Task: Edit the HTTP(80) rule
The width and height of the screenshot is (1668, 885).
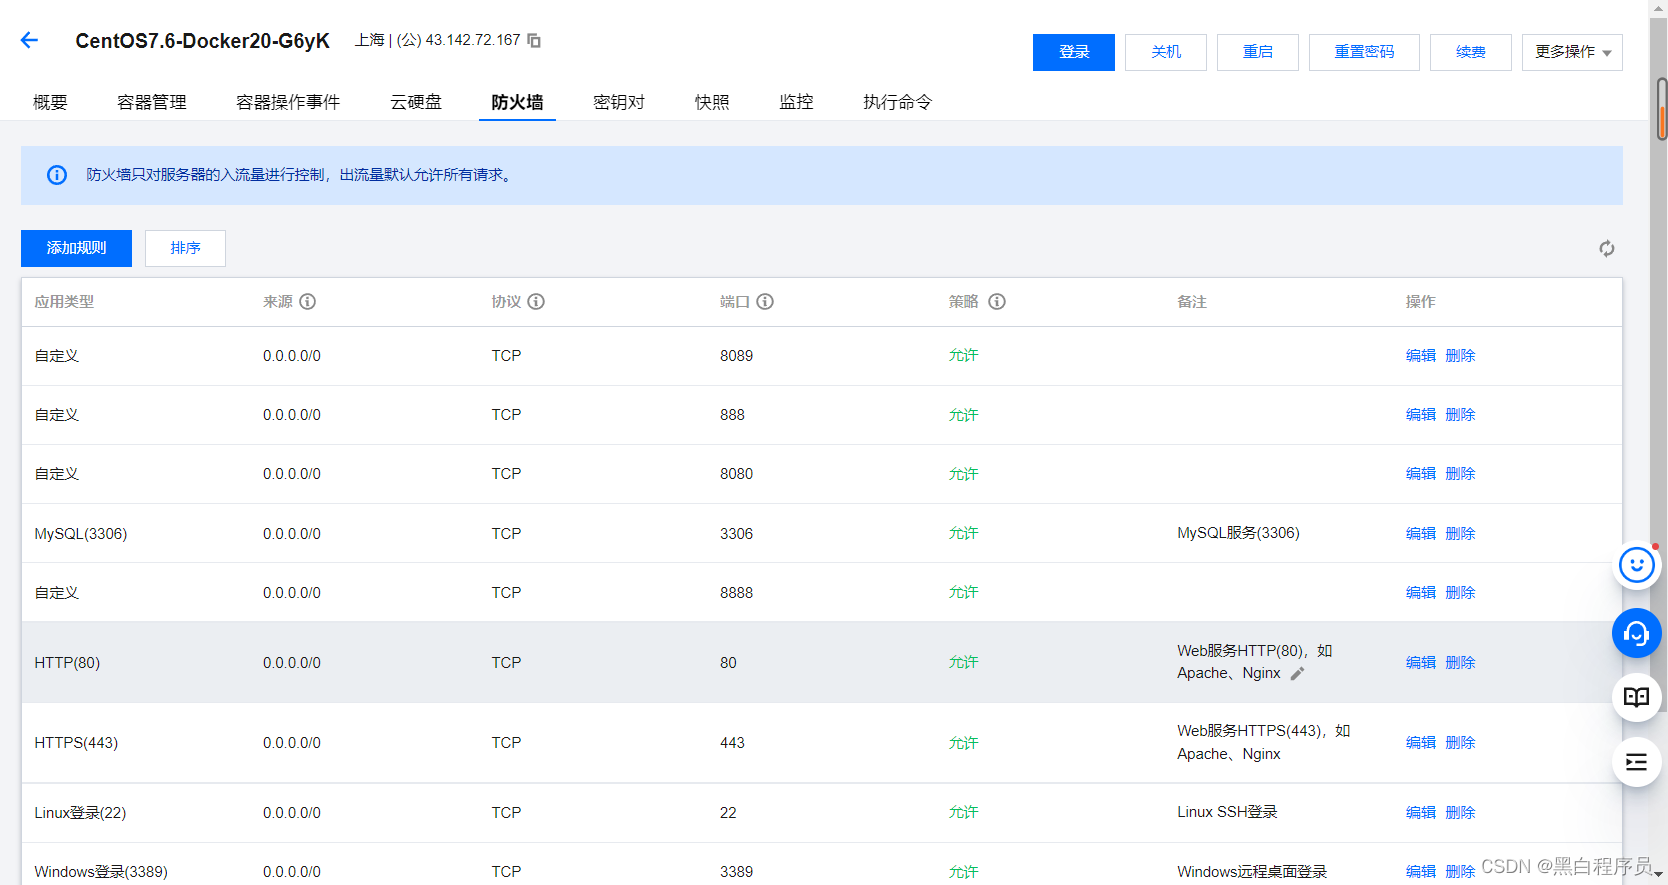Action: click(x=1420, y=663)
